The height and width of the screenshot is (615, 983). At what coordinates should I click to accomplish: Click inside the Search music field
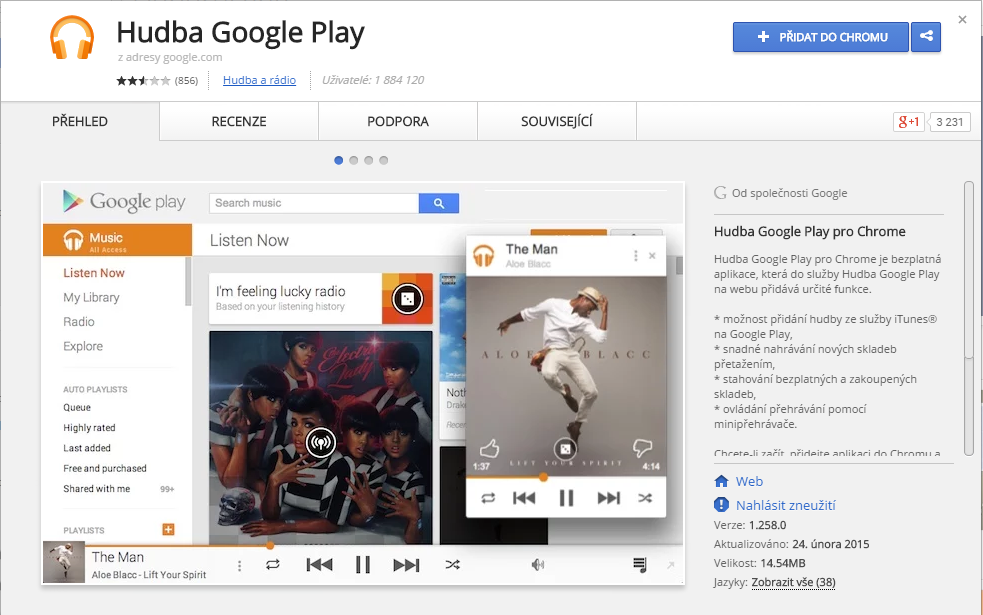click(310, 202)
